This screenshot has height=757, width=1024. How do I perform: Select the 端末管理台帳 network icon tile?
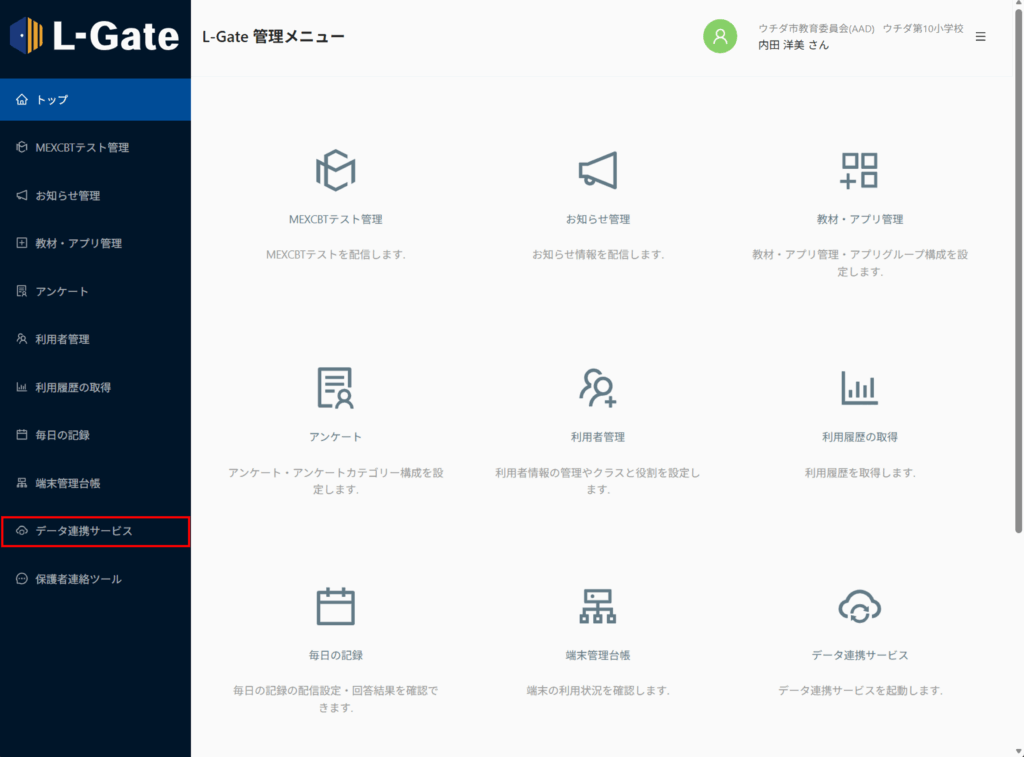pyautogui.click(x=598, y=606)
